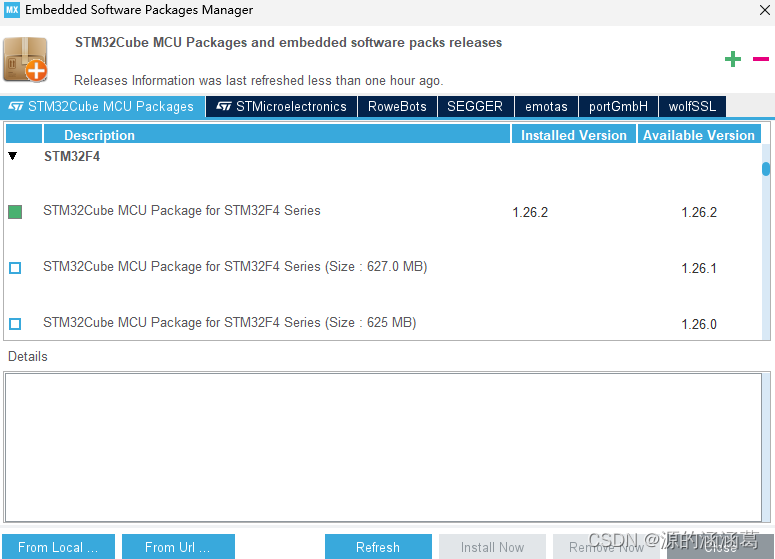Open the STMicroelectronics tab

click(281, 107)
